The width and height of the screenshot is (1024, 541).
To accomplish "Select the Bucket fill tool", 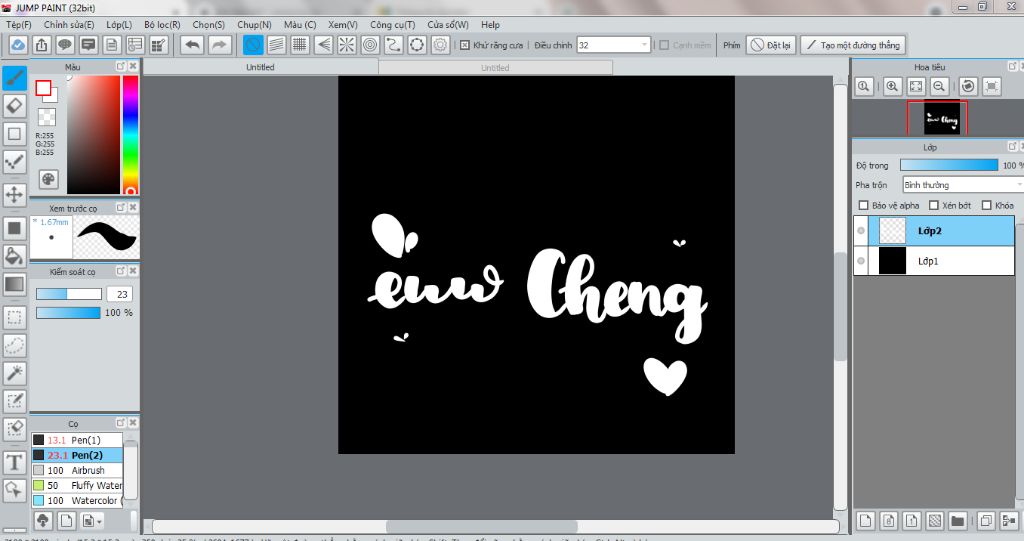I will click(14, 255).
